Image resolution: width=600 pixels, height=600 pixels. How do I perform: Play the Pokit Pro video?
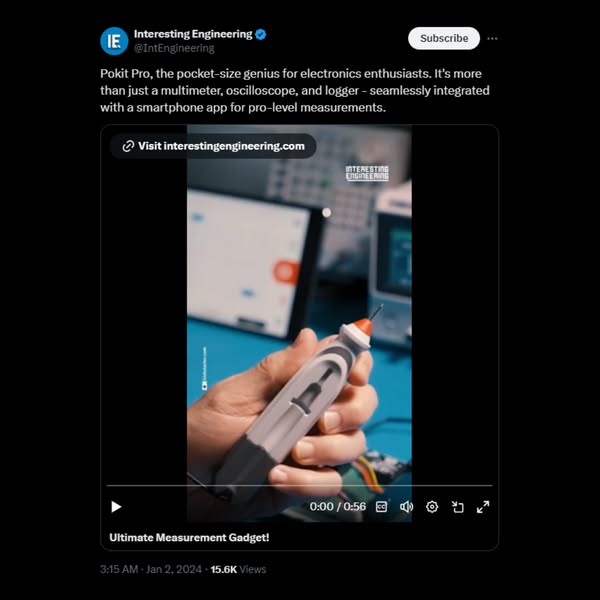coord(116,507)
